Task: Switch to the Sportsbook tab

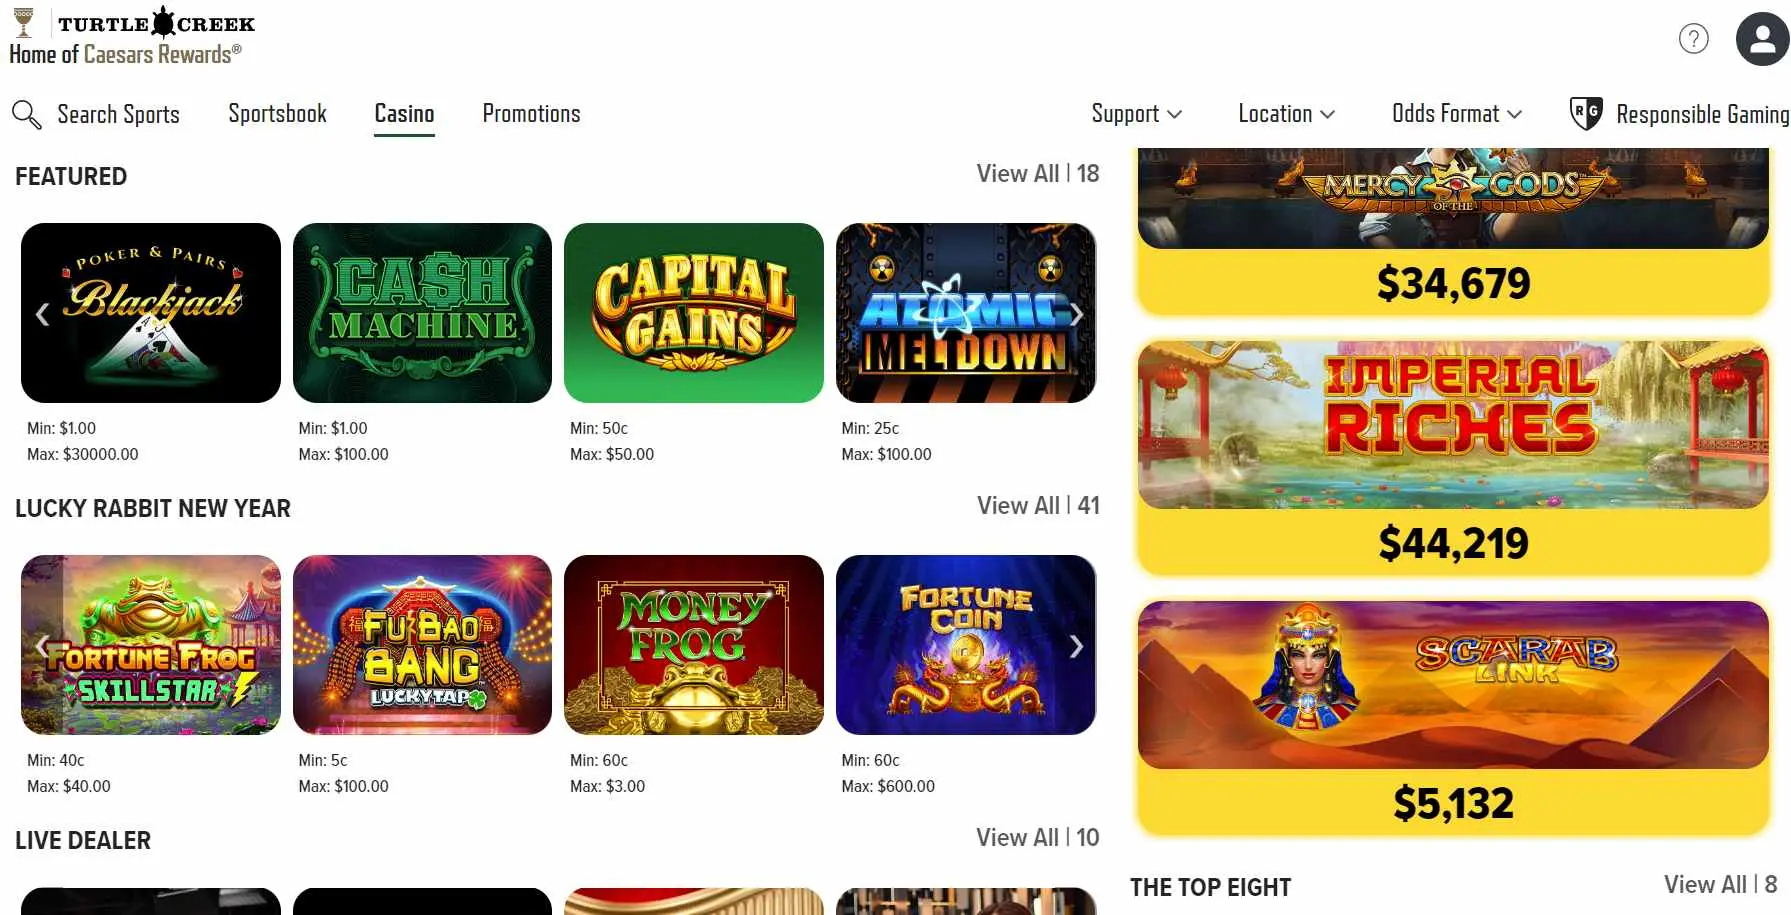Action: pos(277,114)
